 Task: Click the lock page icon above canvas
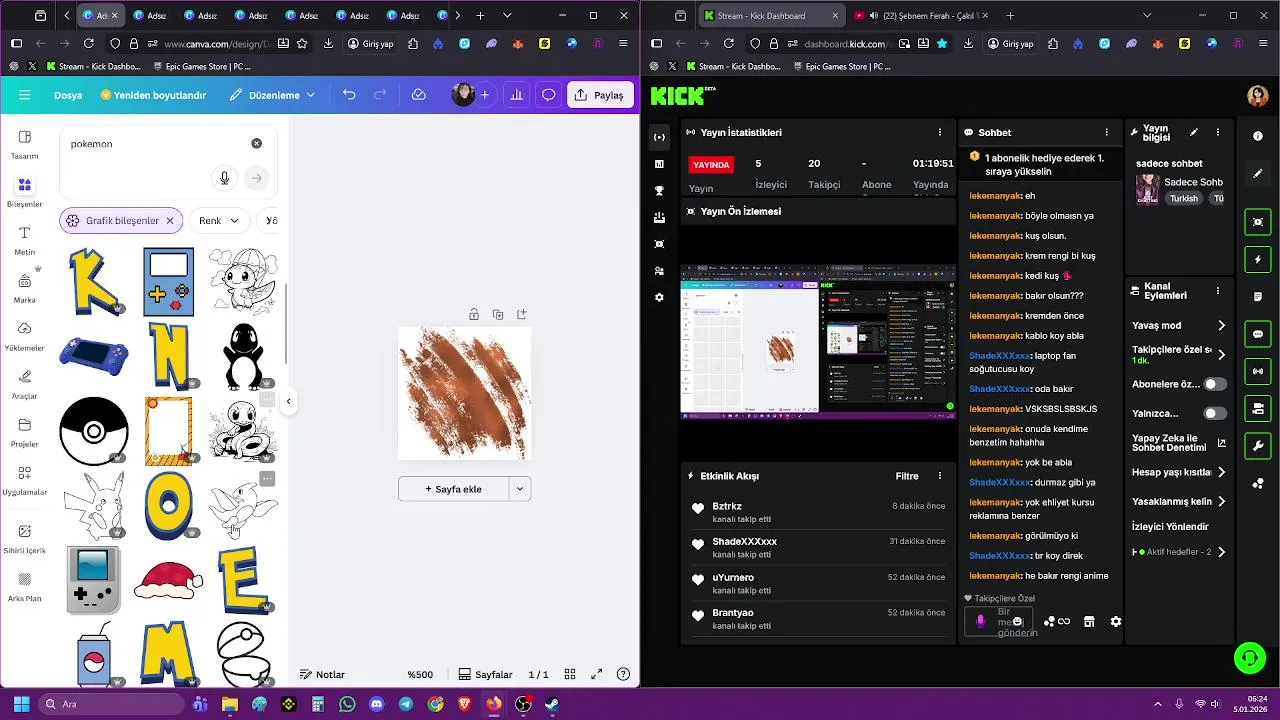(x=474, y=314)
